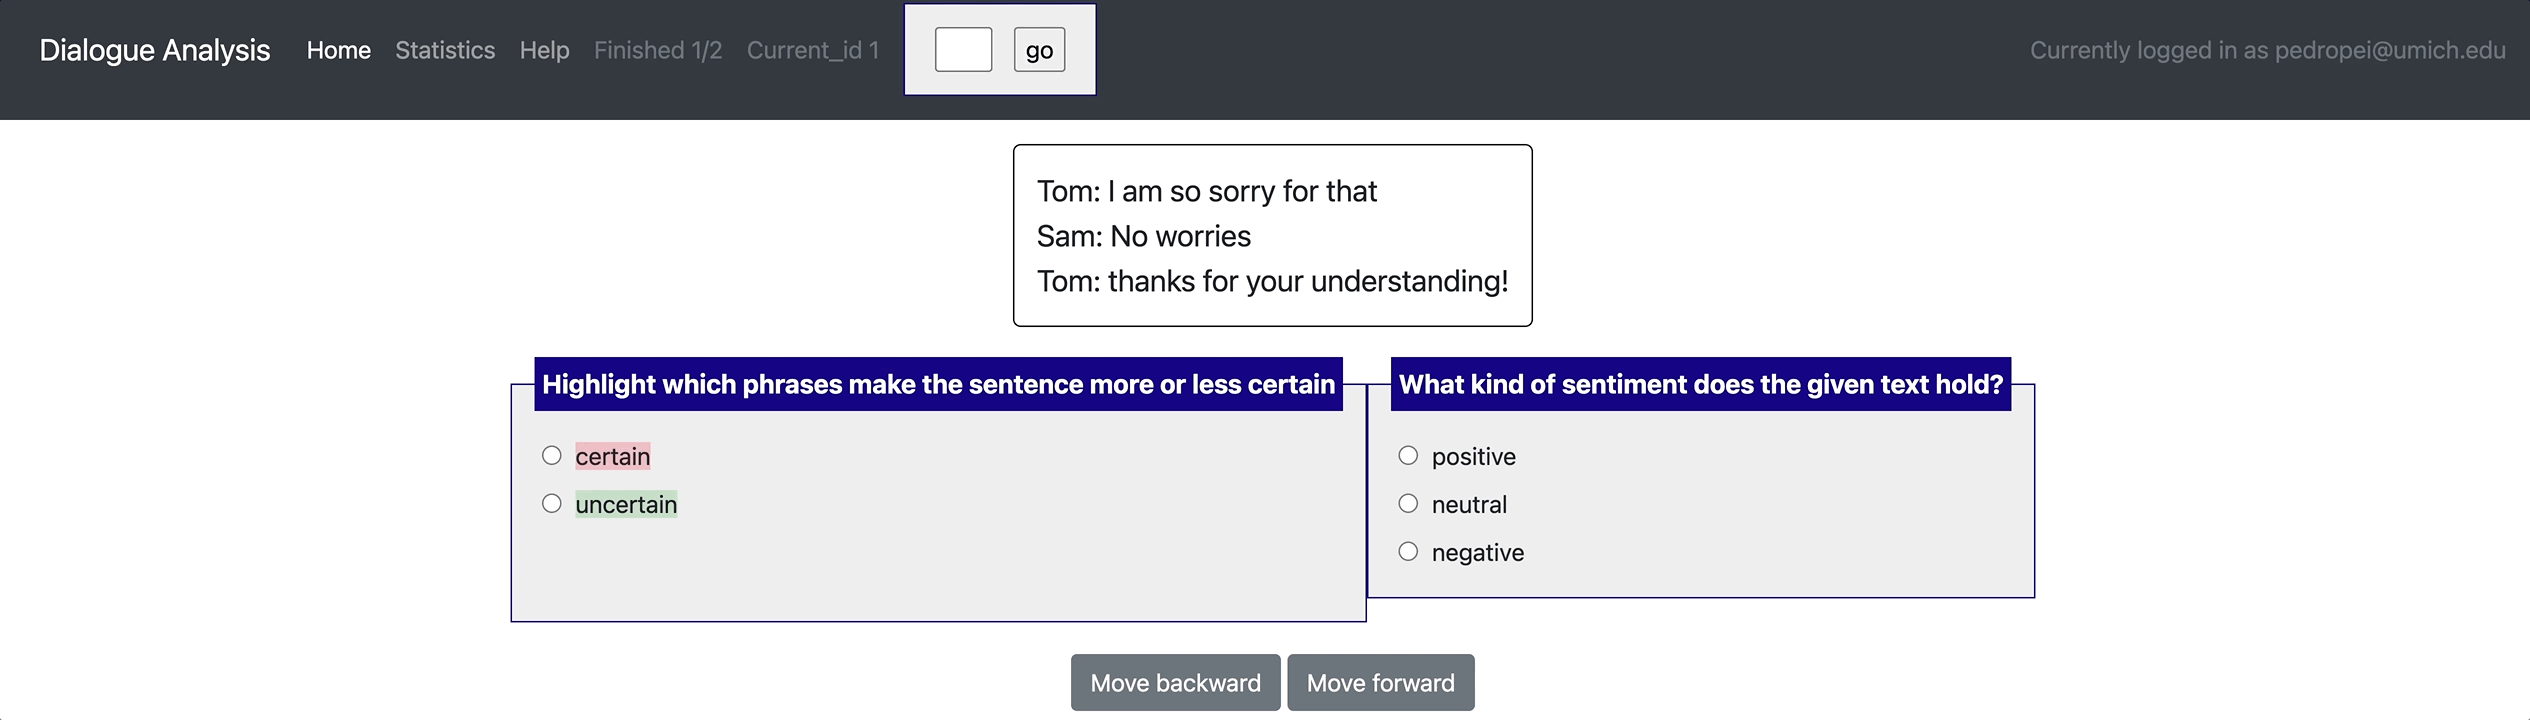Click the go button
Viewport: 2530px width, 720px height.
click(1039, 50)
